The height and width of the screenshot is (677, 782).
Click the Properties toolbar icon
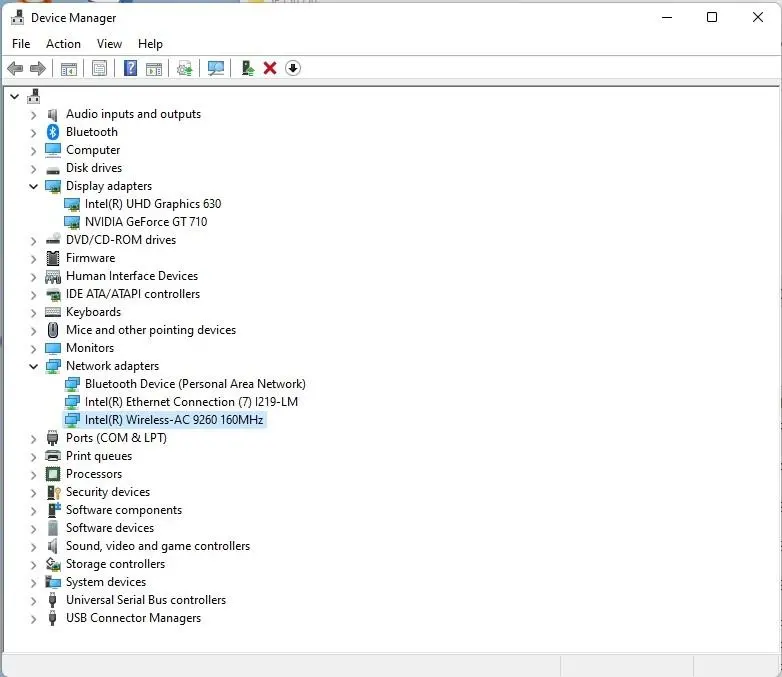pos(99,68)
